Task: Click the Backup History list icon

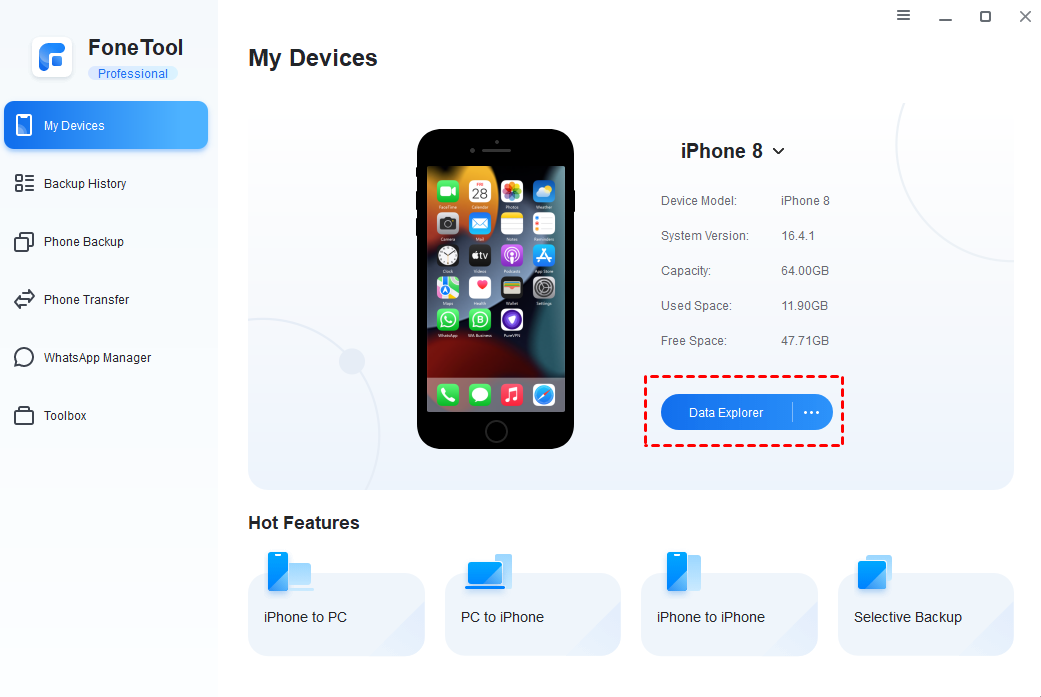Action: [x=24, y=183]
